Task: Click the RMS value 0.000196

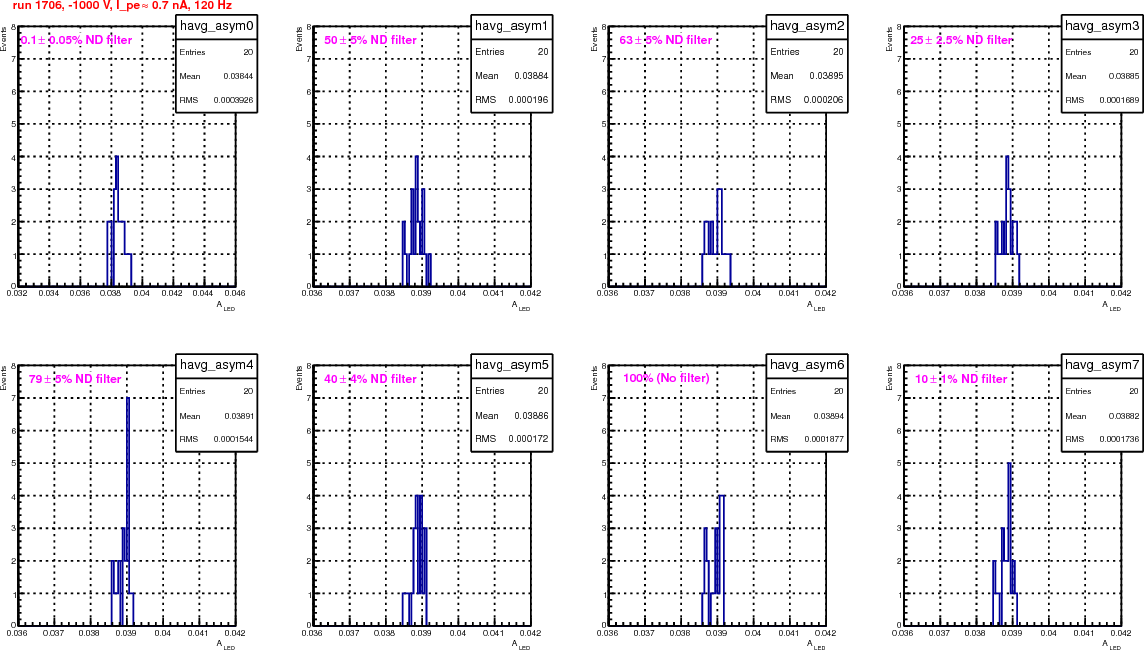Action: click(529, 100)
